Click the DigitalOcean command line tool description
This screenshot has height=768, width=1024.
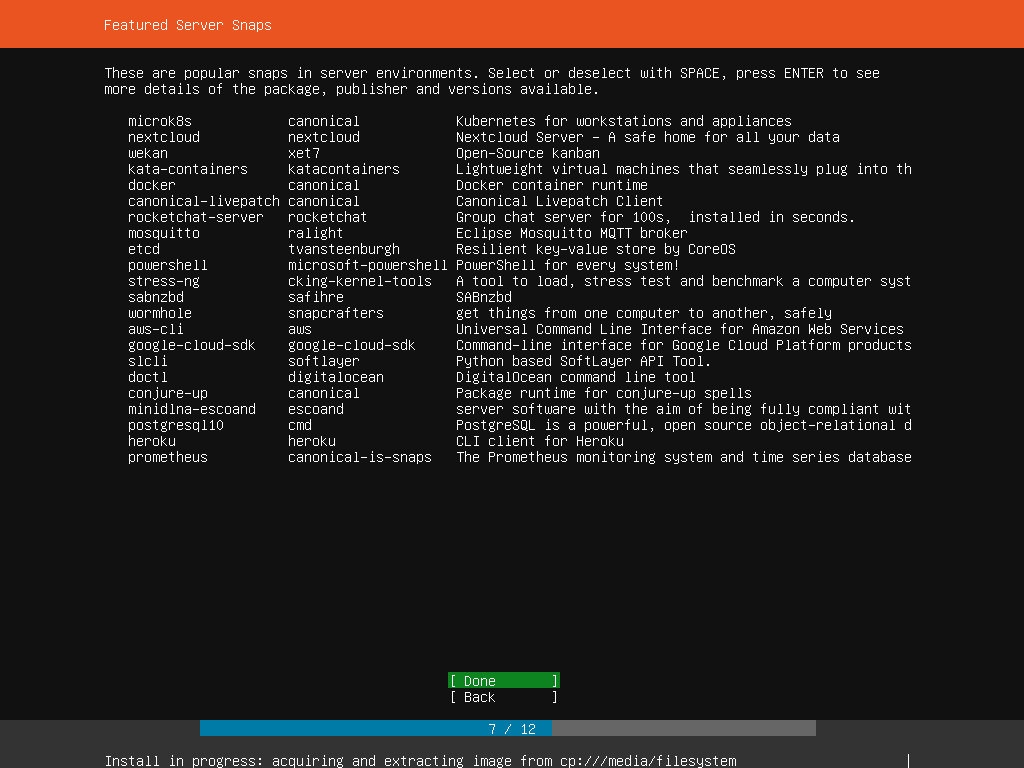[x=575, y=377]
